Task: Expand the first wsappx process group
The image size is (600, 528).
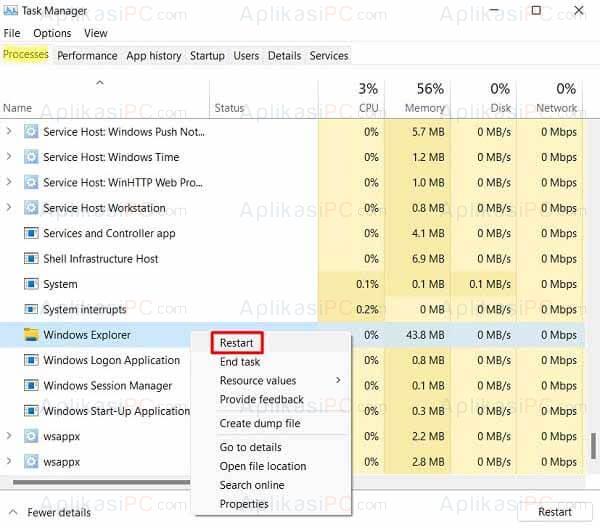Action: point(9,435)
